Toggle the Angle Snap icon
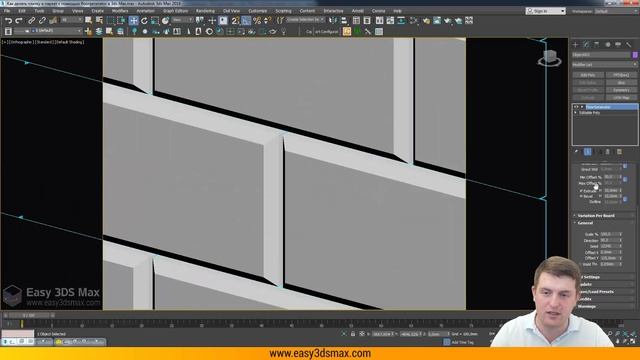 coord(246,20)
